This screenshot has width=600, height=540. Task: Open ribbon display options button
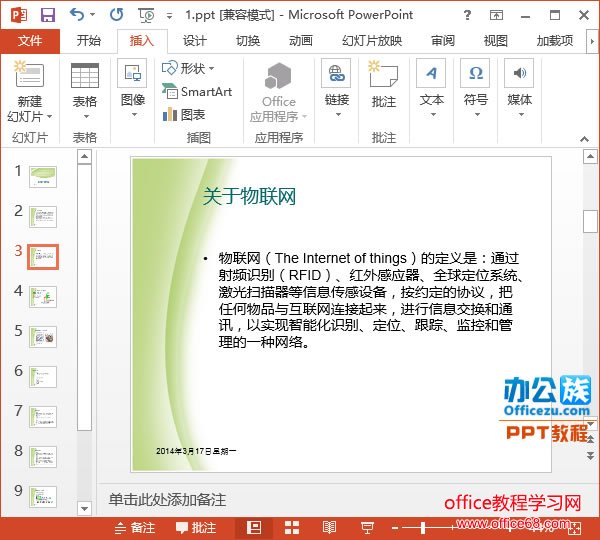[x=496, y=15]
